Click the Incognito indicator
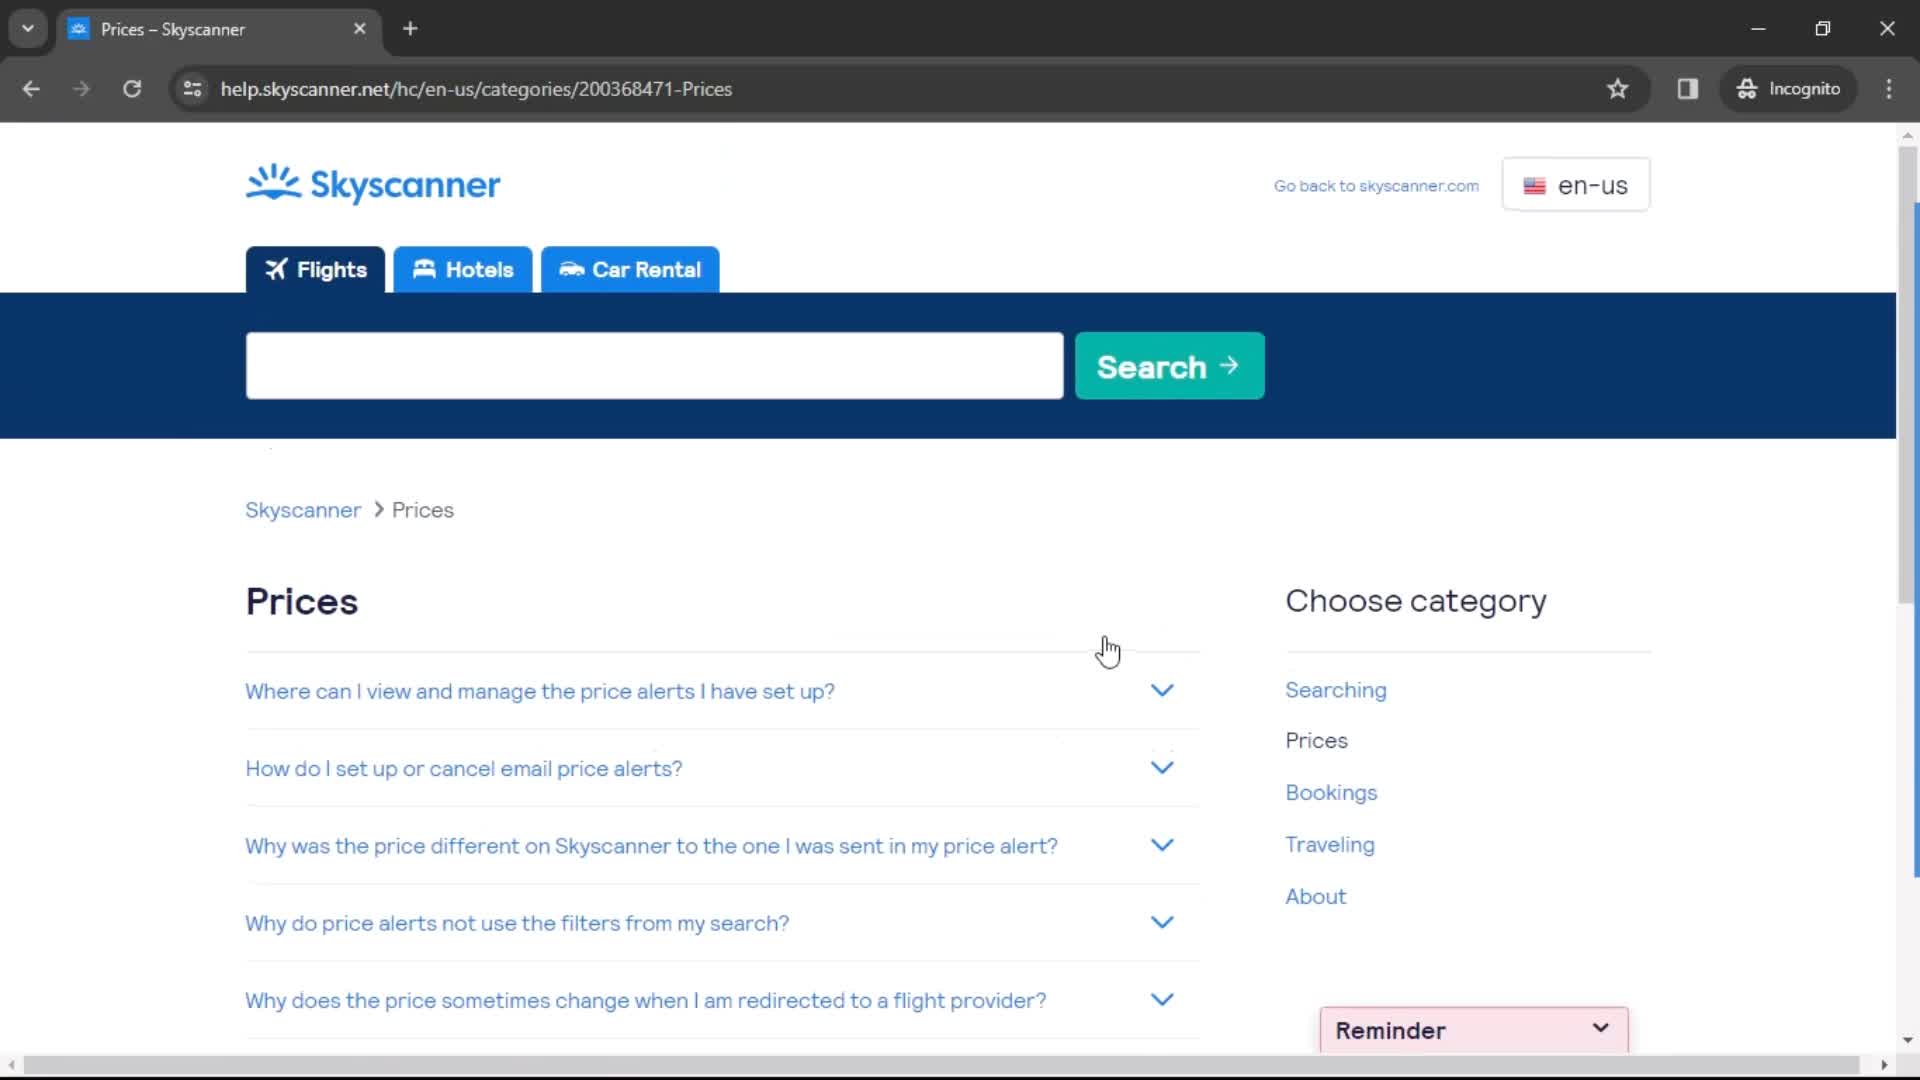Image resolution: width=1920 pixels, height=1080 pixels. (x=1789, y=89)
